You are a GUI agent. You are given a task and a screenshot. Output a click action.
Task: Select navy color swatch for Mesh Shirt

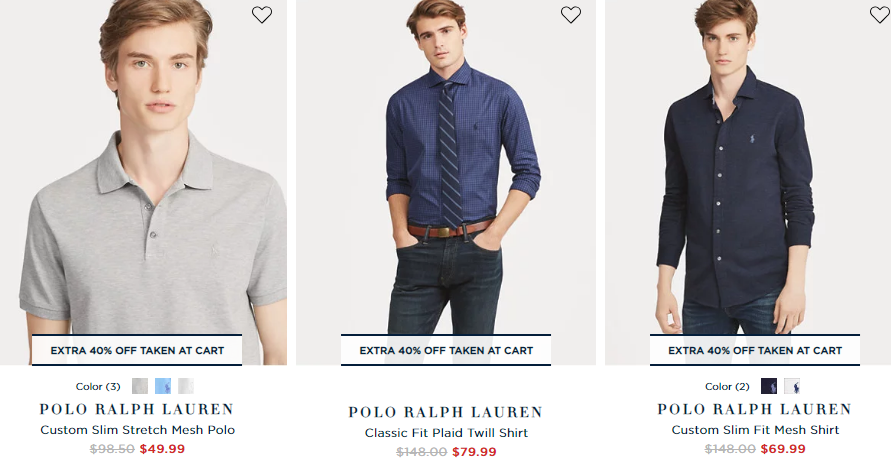click(769, 386)
